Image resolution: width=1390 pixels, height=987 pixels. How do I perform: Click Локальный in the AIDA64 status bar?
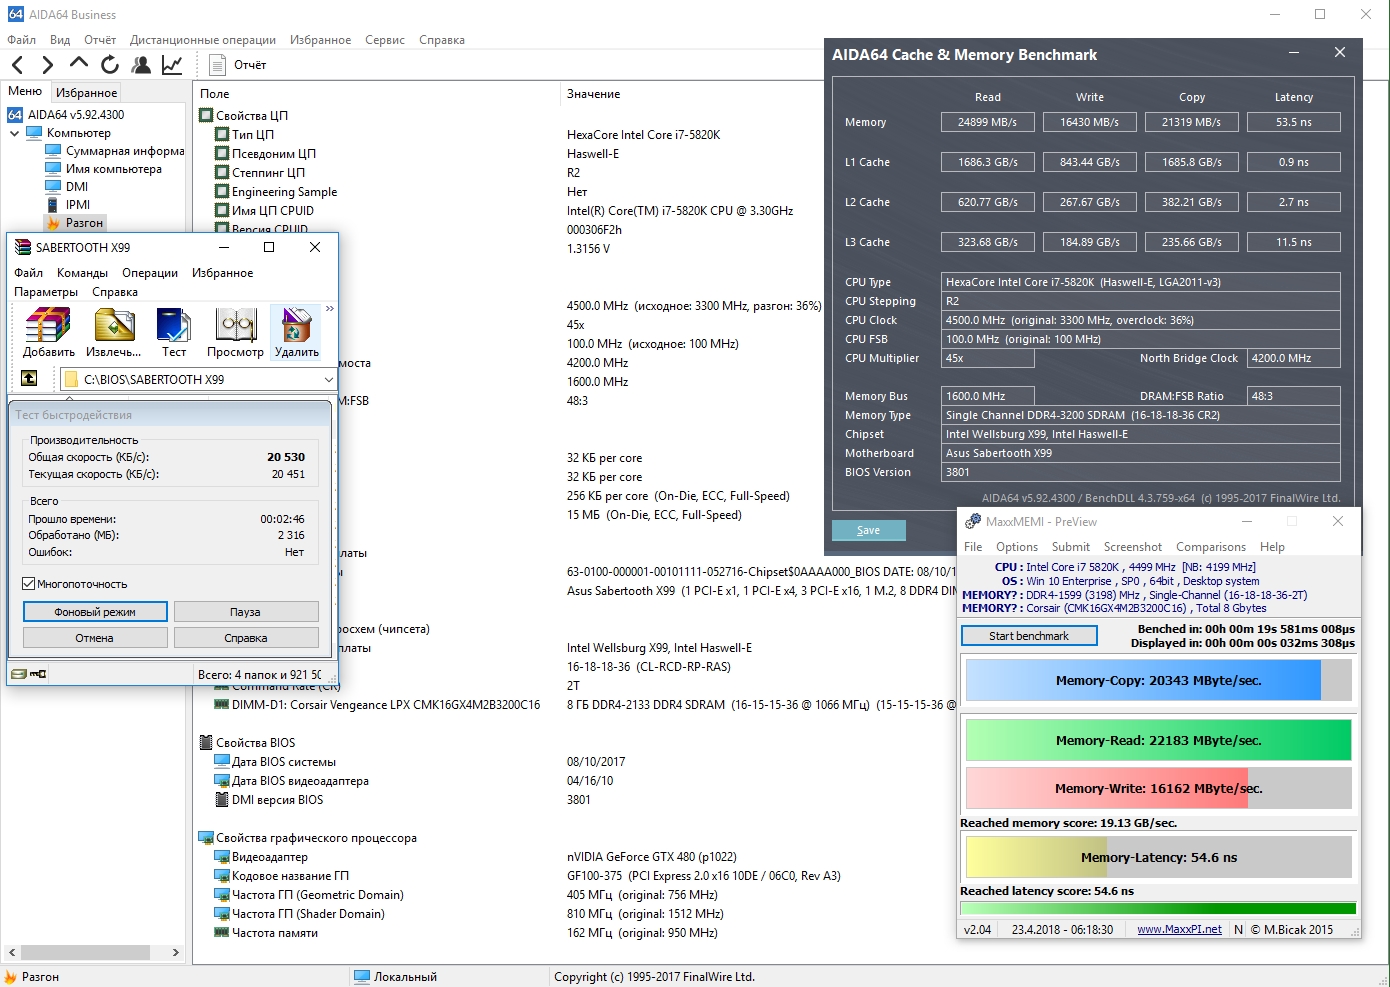[396, 977]
